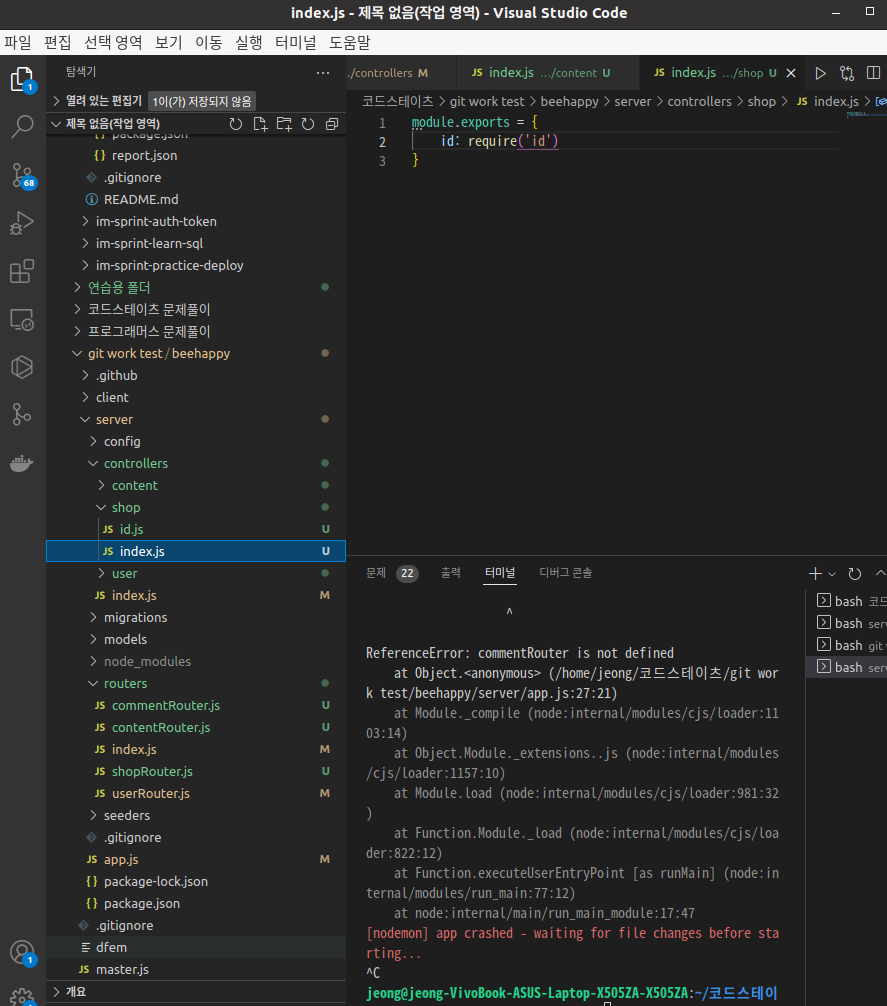
Task: Open the Accounts menu icon
Action: point(22,953)
